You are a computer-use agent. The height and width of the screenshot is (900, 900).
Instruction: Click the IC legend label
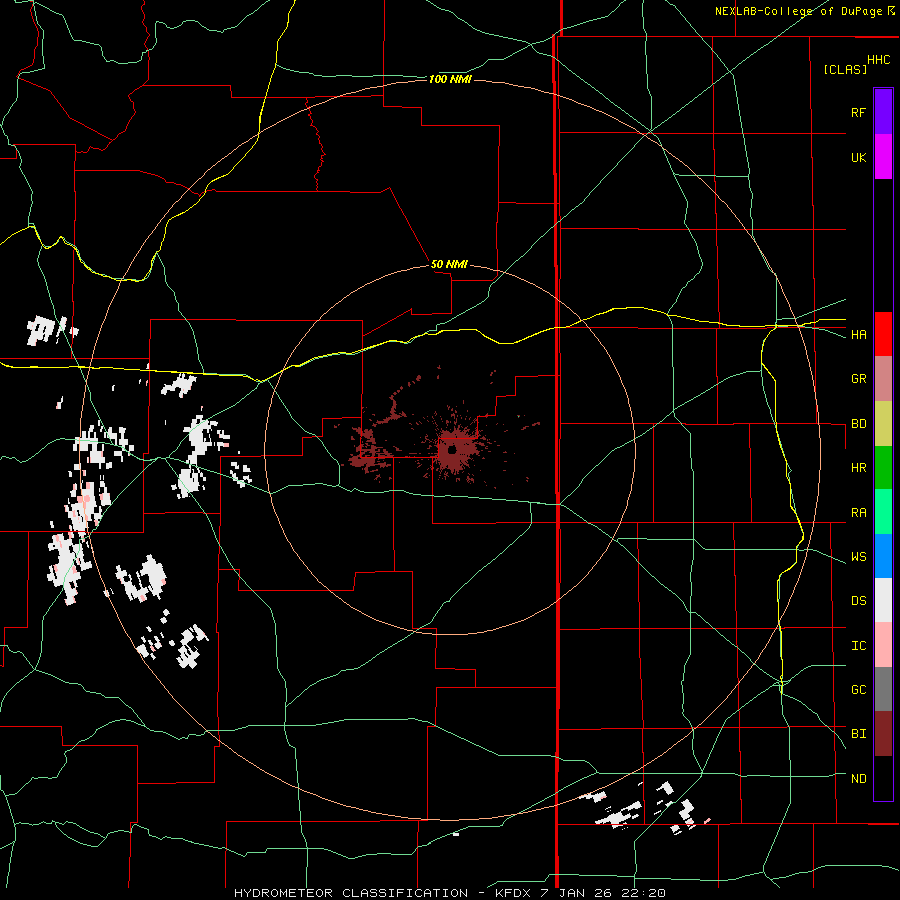(x=858, y=646)
